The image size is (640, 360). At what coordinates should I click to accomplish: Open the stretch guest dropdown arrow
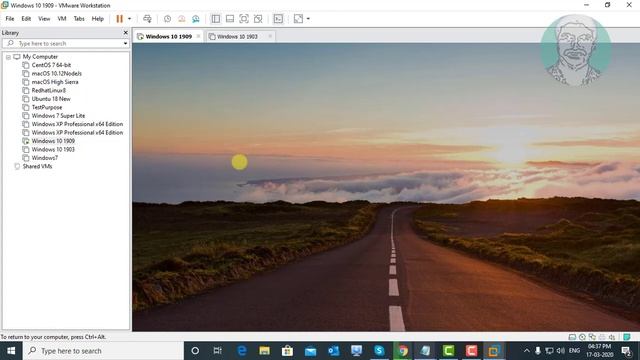coord(308,19)
